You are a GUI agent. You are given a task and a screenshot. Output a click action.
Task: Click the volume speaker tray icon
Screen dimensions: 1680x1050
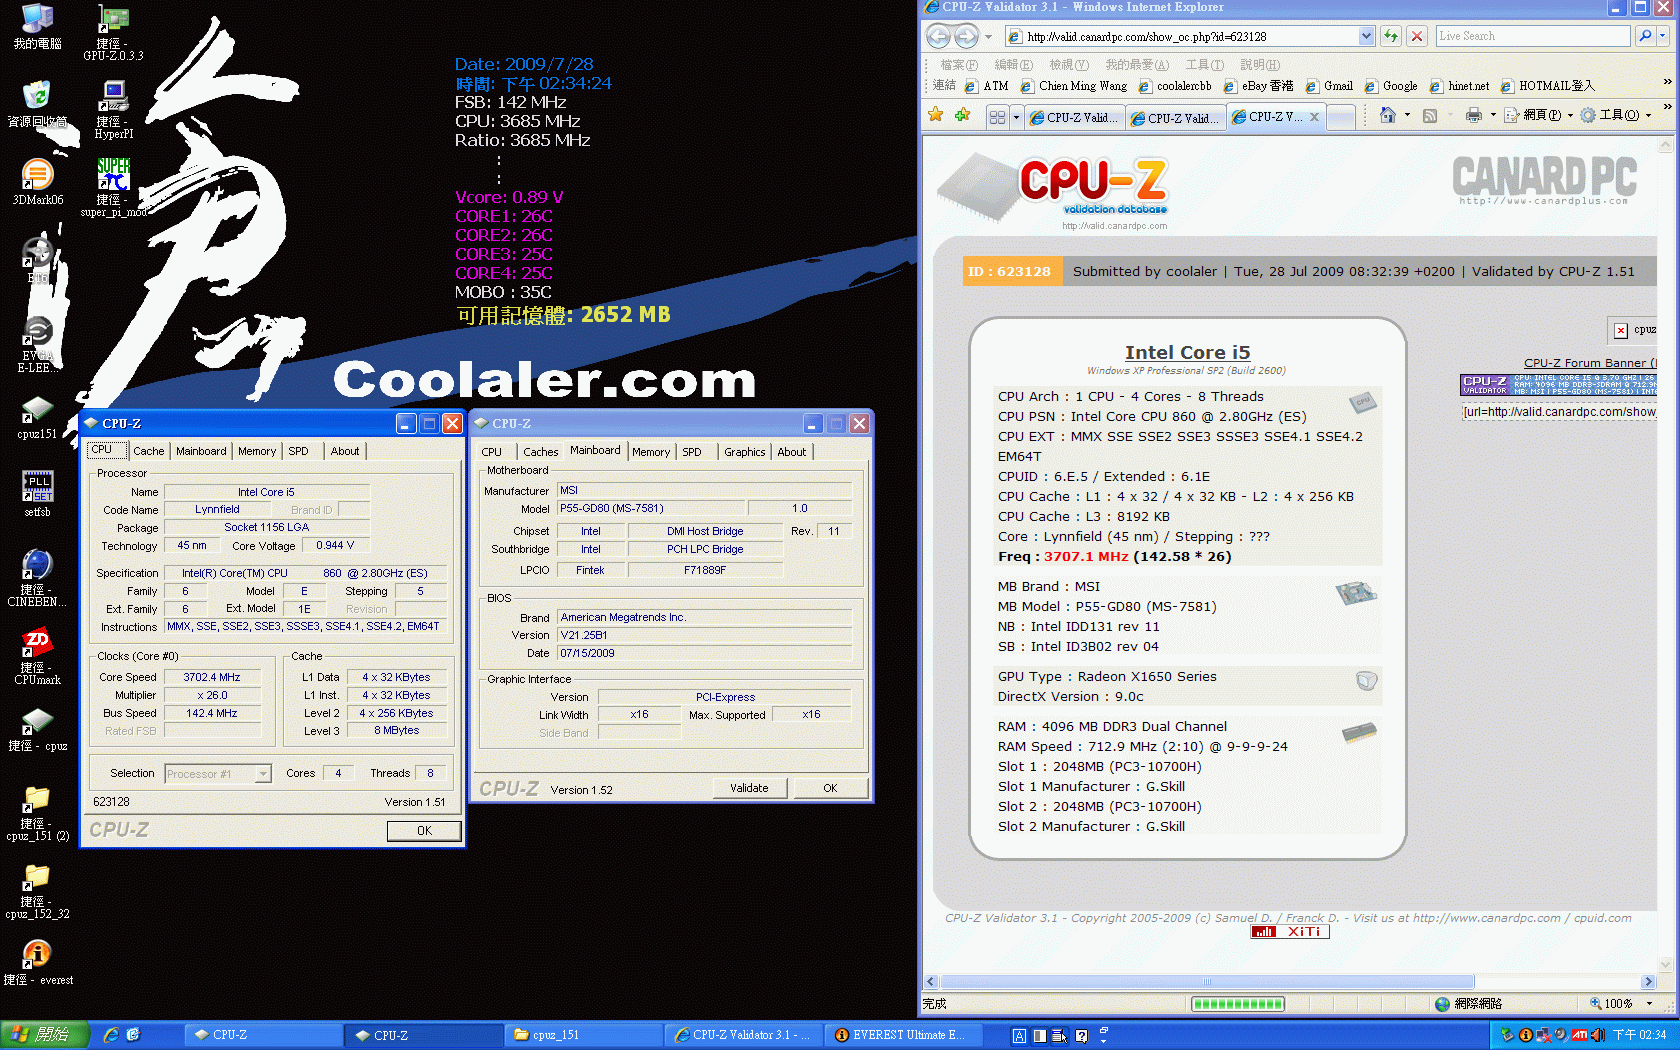[1597, 1035]
